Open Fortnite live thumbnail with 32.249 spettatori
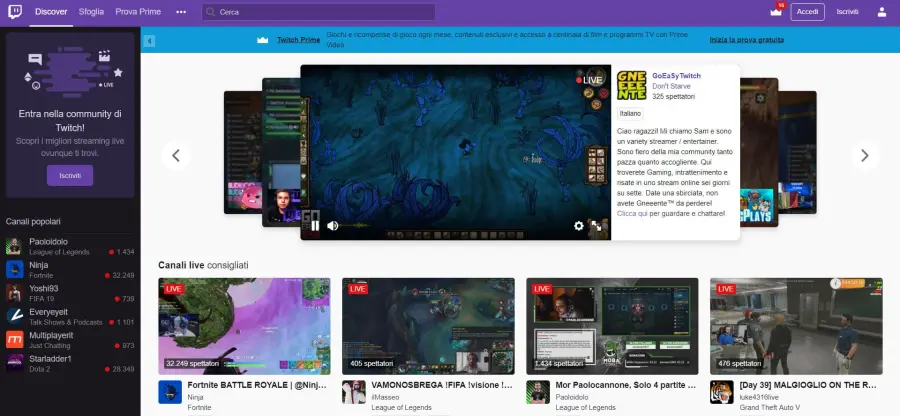The image size is (900, 416). click(x=245, y=326)
